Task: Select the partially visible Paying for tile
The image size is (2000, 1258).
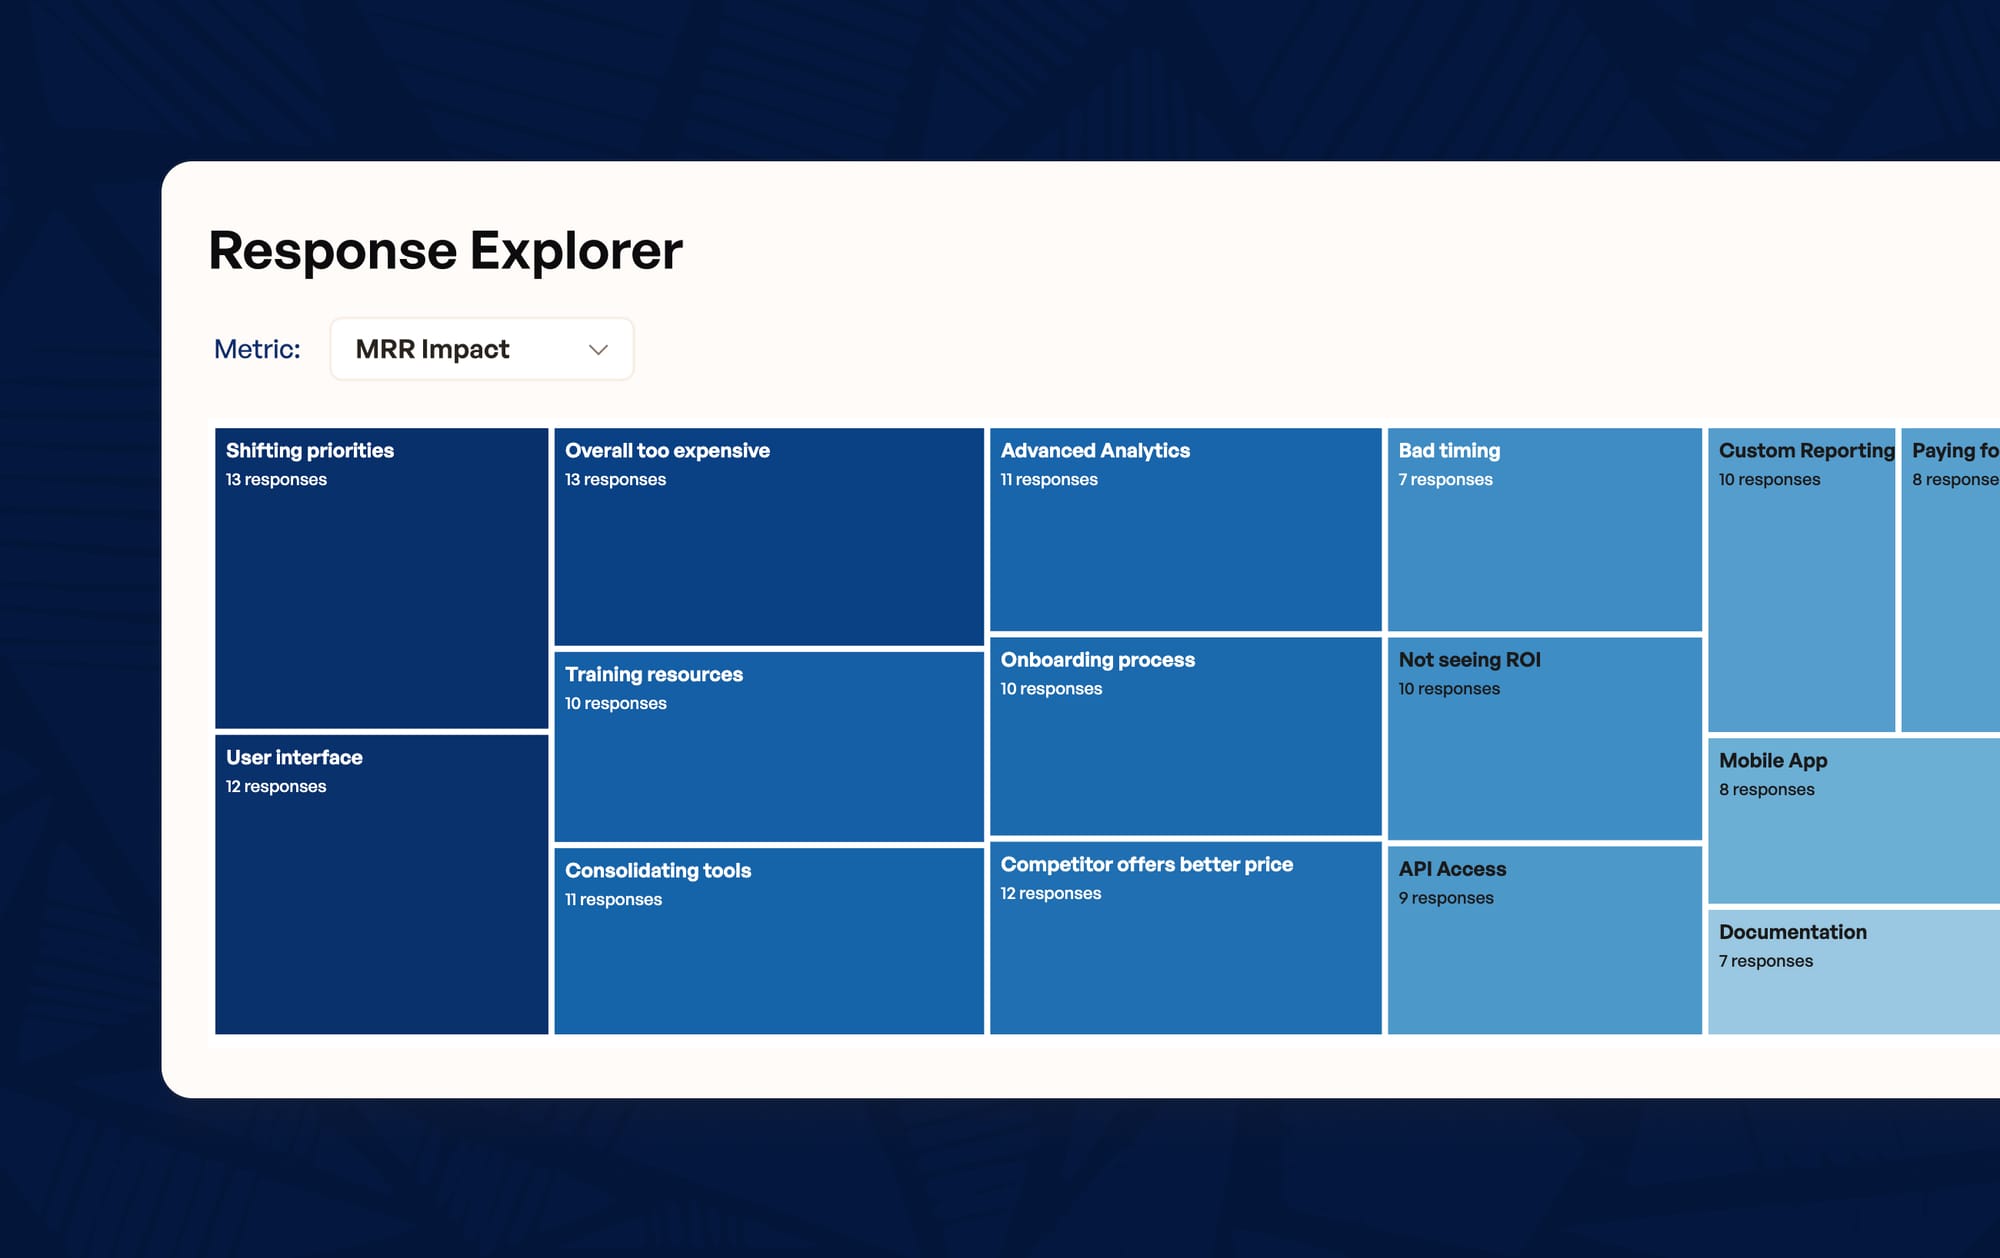Action: pos(1950,580)
